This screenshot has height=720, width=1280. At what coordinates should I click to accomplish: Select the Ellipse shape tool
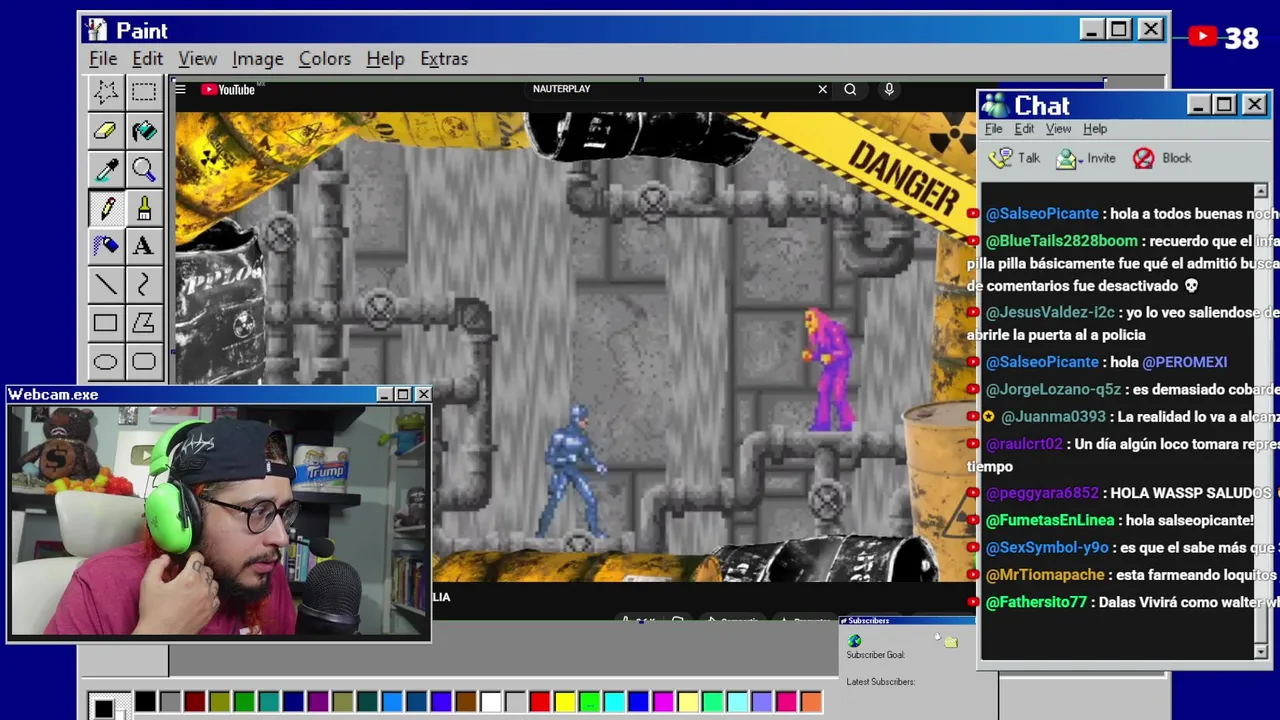tap(106, 361)
